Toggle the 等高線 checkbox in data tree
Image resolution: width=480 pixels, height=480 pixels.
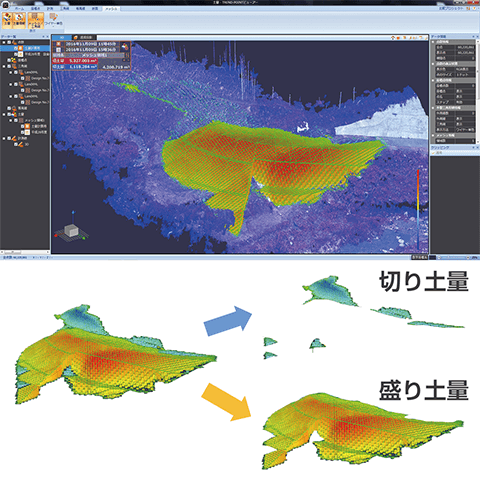tap(9, 108)
